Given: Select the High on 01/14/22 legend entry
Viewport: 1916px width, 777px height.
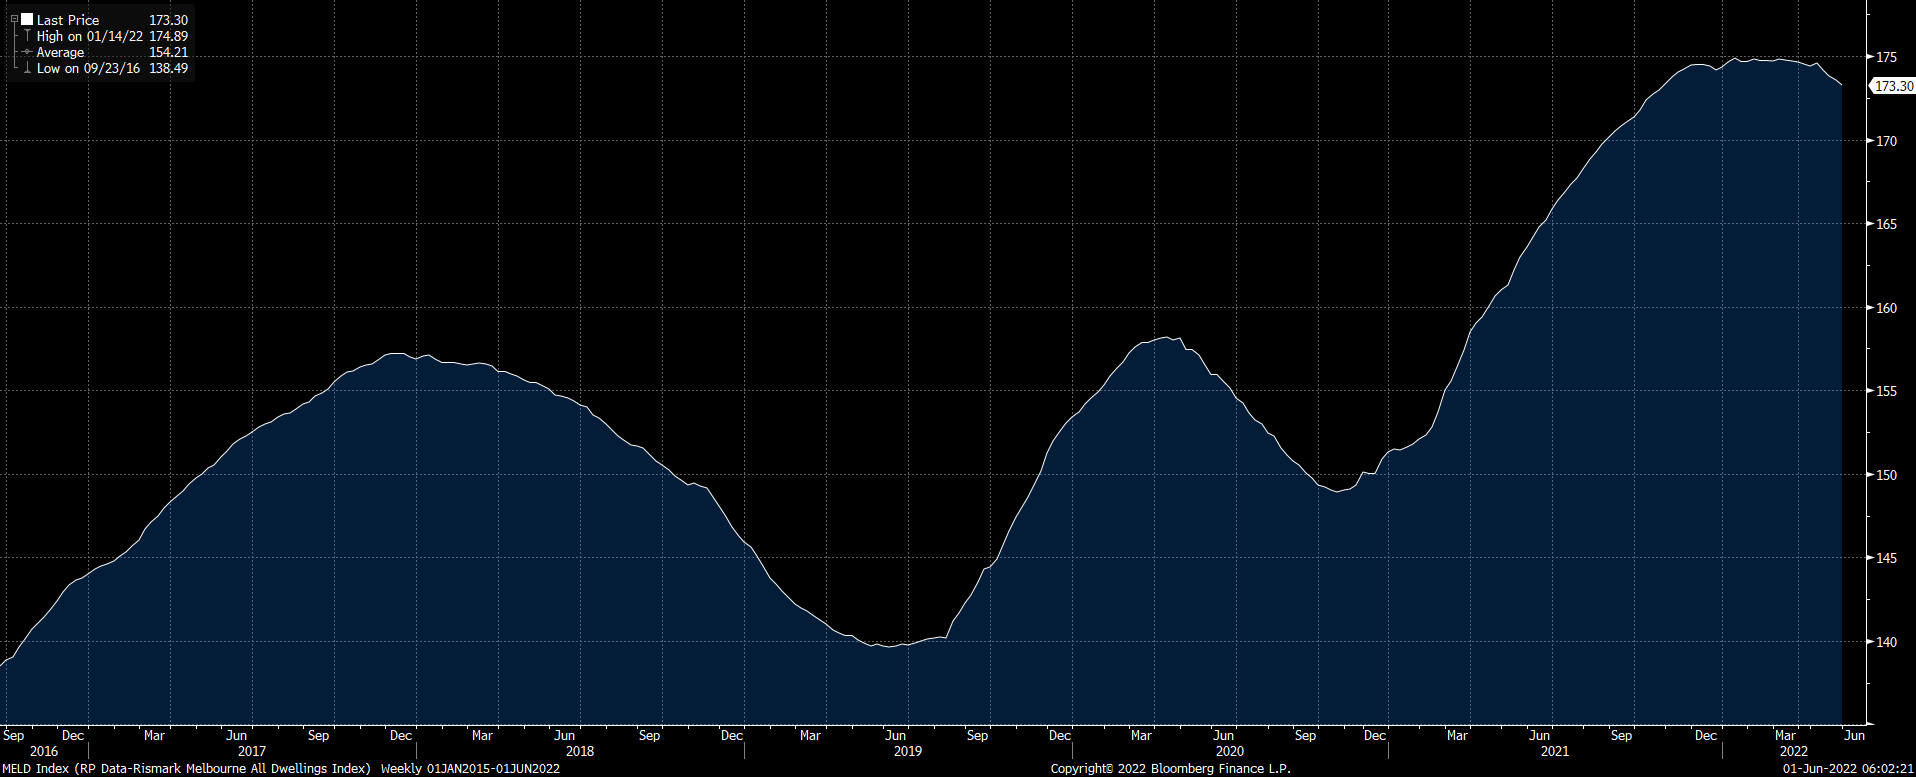Looking at the screenshot, I should pos(90,36).
